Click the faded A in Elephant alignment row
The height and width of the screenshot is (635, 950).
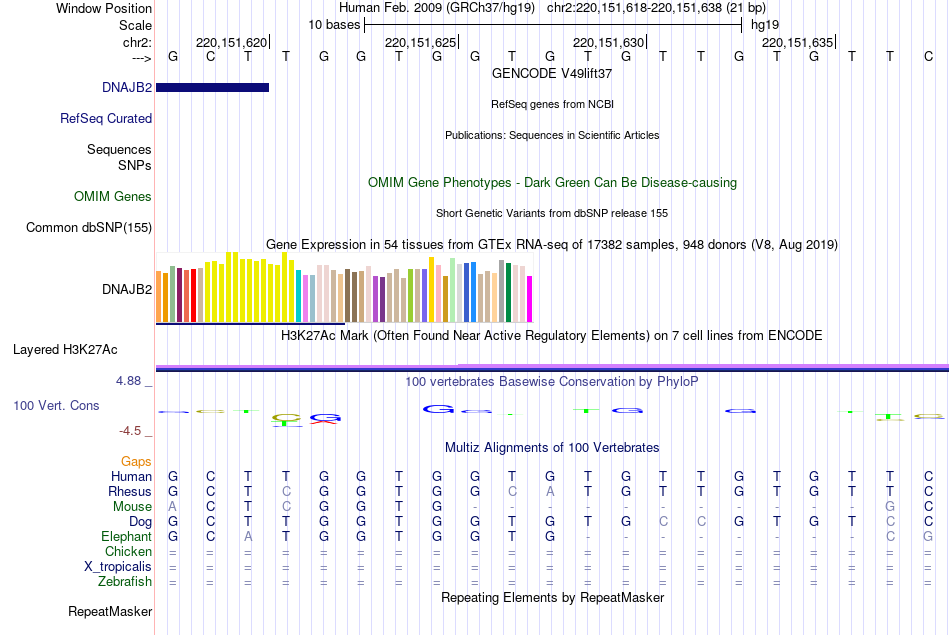tap(248, 537)
